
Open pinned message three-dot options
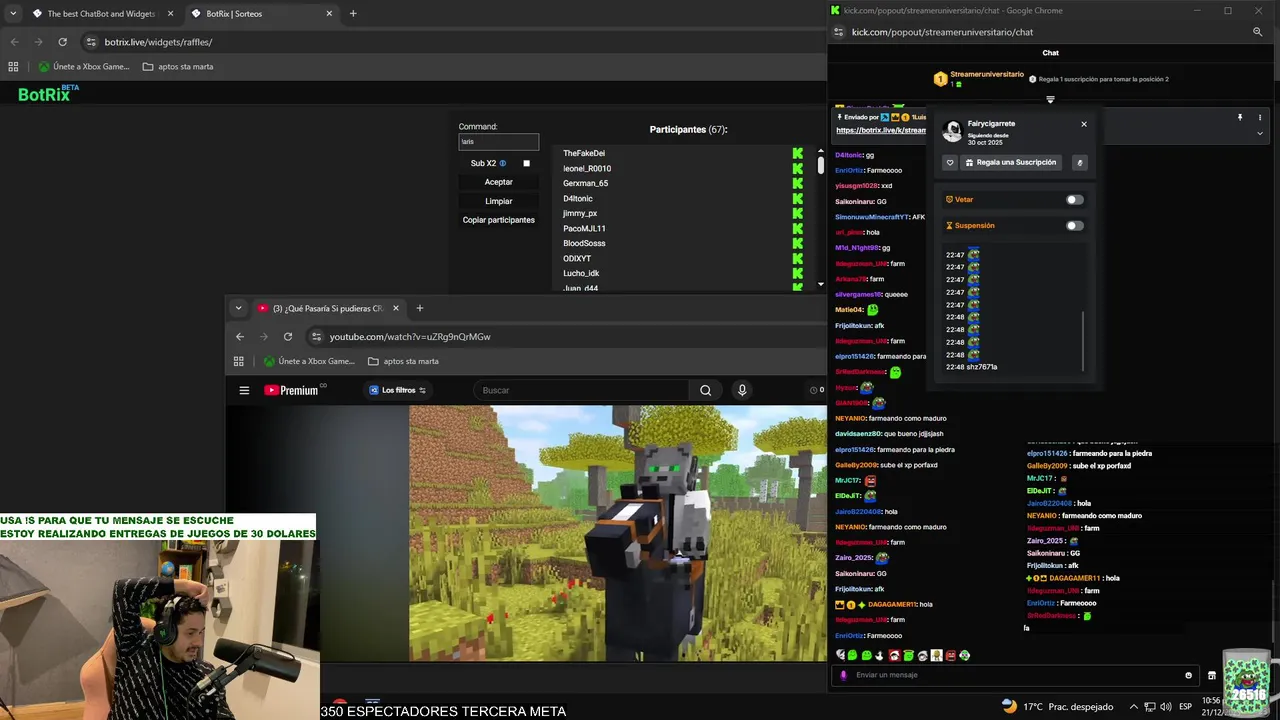click(1260, 117)
